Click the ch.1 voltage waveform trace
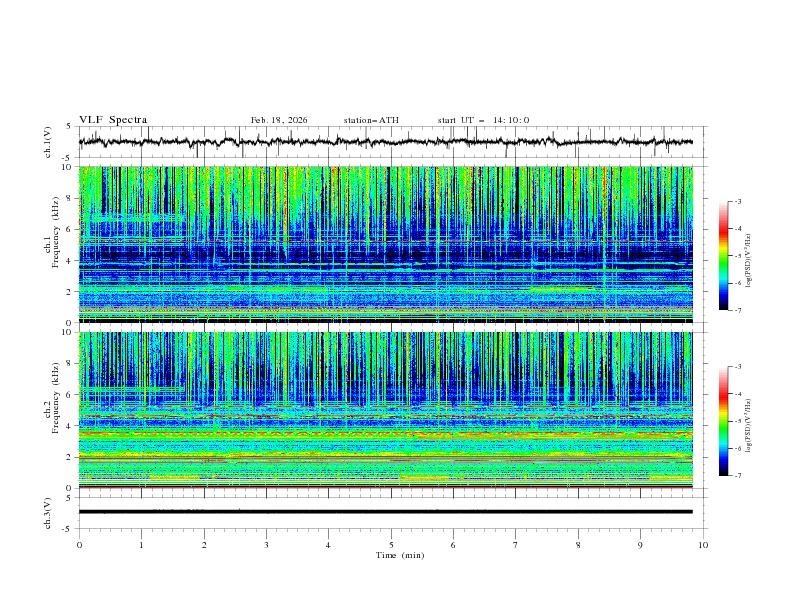Viewport: 792px width, 612px height. pos(385,142)
